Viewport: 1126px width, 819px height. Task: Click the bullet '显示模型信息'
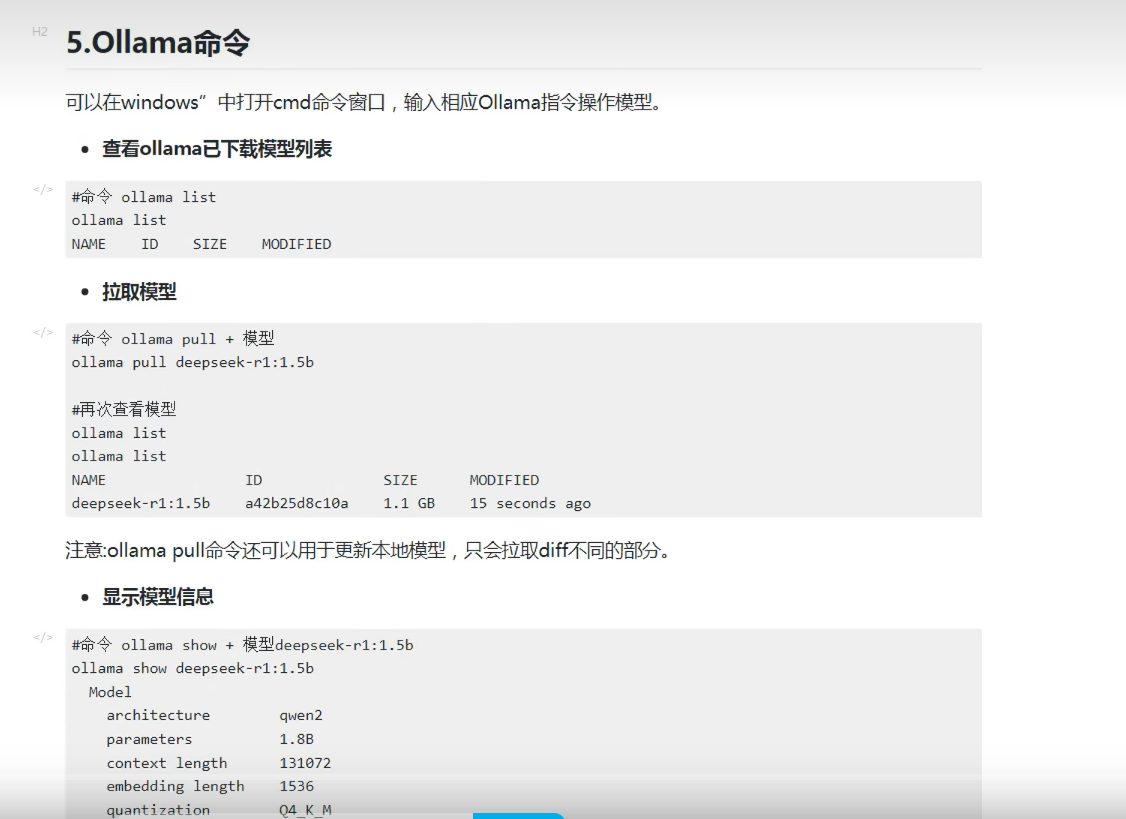158,597
